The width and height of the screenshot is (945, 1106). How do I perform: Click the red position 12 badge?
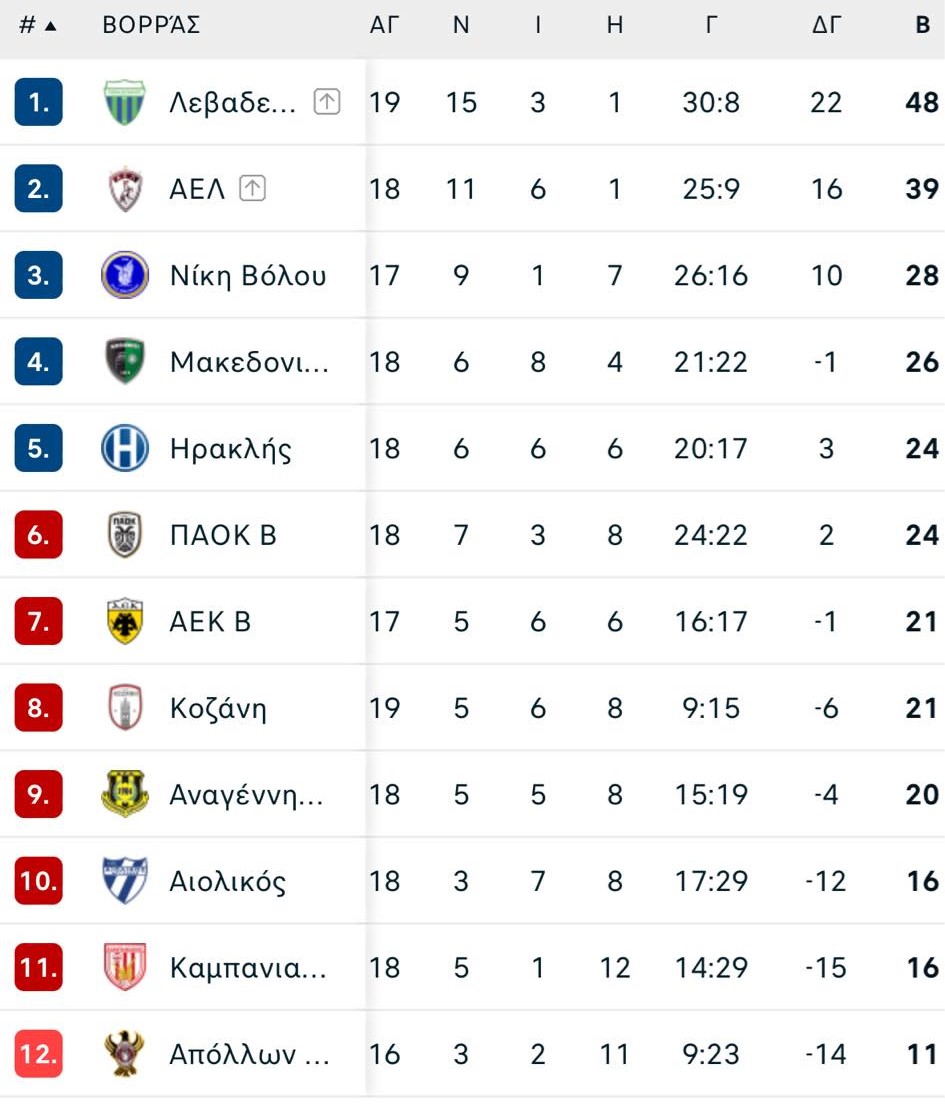38,1054
